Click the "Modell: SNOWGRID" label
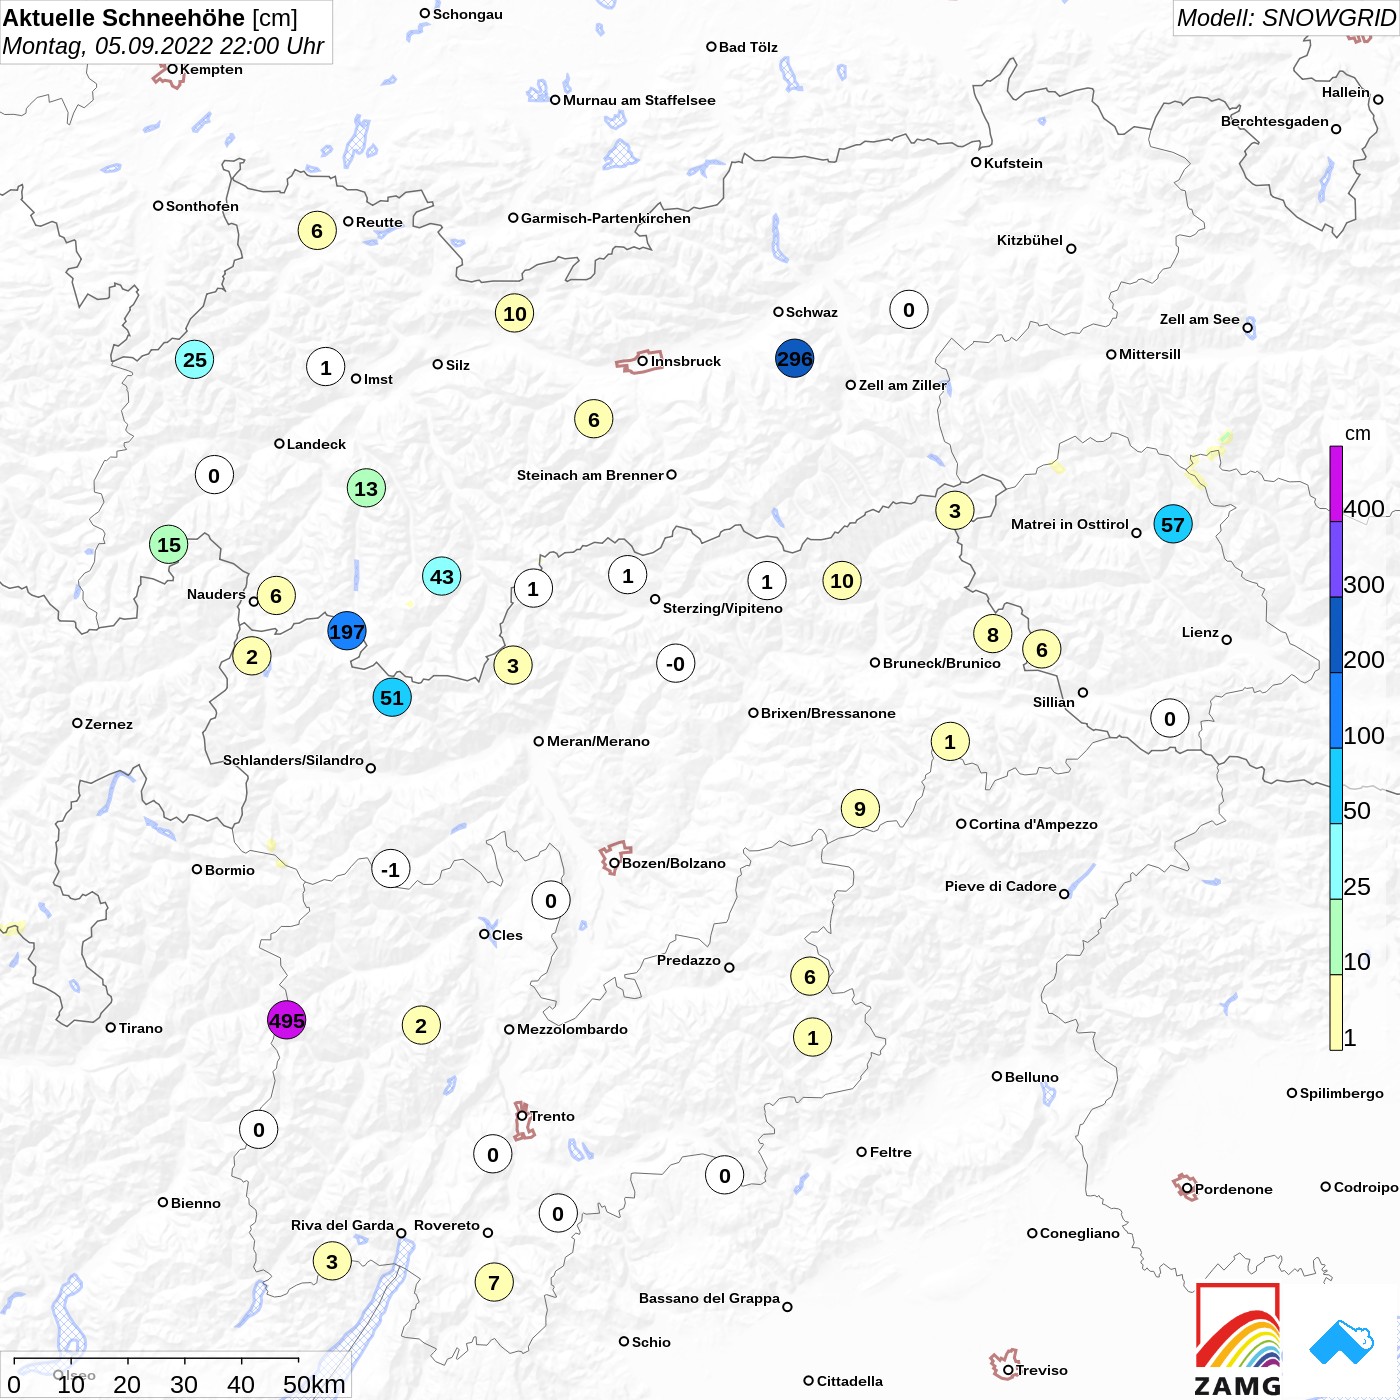 [x=1285, y=18]
